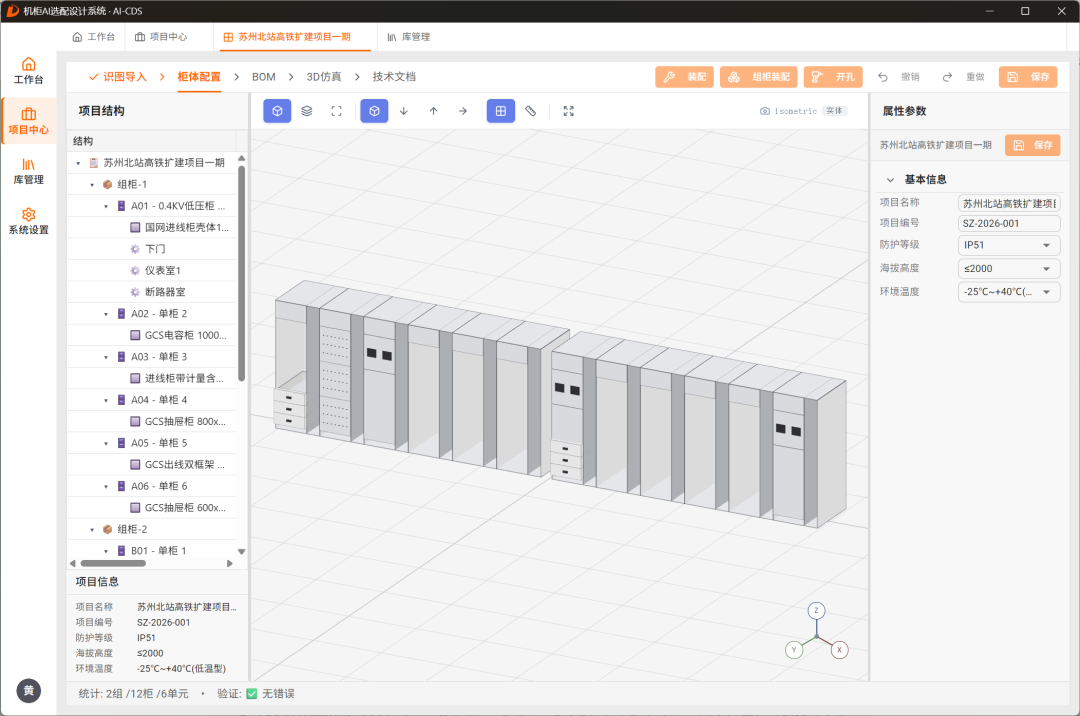1080x716 pixels.
Task: Select the 断路器室 tree item
Action: tap(165, 292)
